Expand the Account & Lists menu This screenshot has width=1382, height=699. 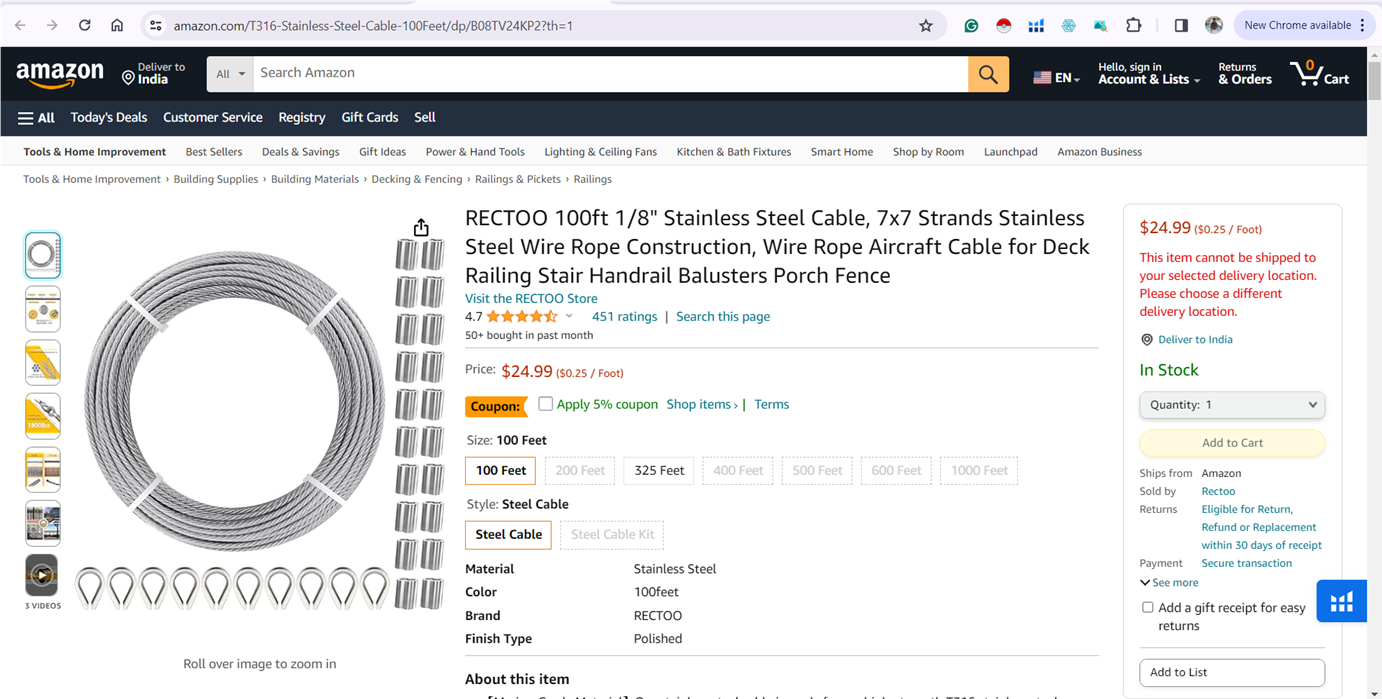click(x=1149, y=74)
